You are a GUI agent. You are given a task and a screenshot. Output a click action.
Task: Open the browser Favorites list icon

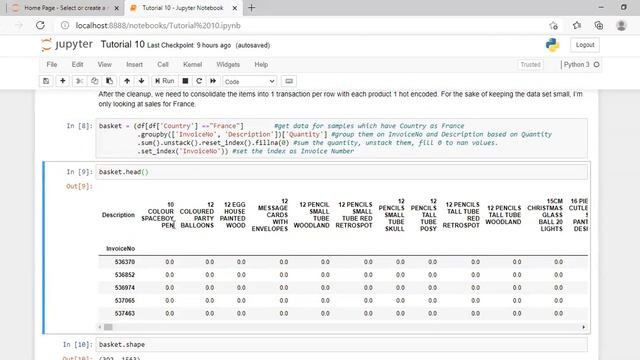click(x=576, y=25)
